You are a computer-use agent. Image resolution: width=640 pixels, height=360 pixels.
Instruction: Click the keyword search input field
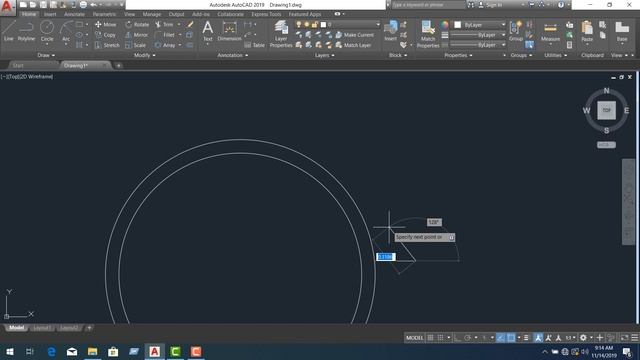(x=428, y=5)
